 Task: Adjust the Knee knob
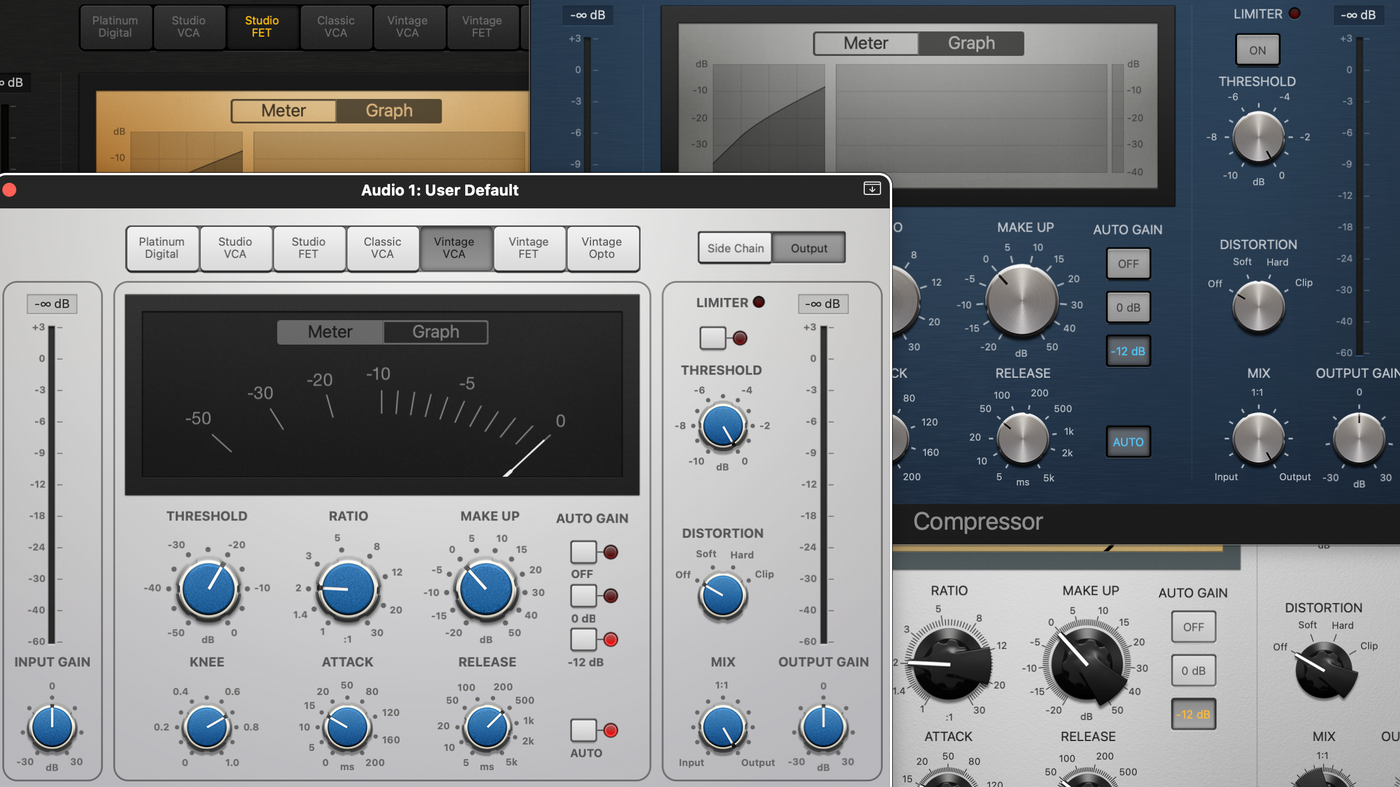(207, 727)
